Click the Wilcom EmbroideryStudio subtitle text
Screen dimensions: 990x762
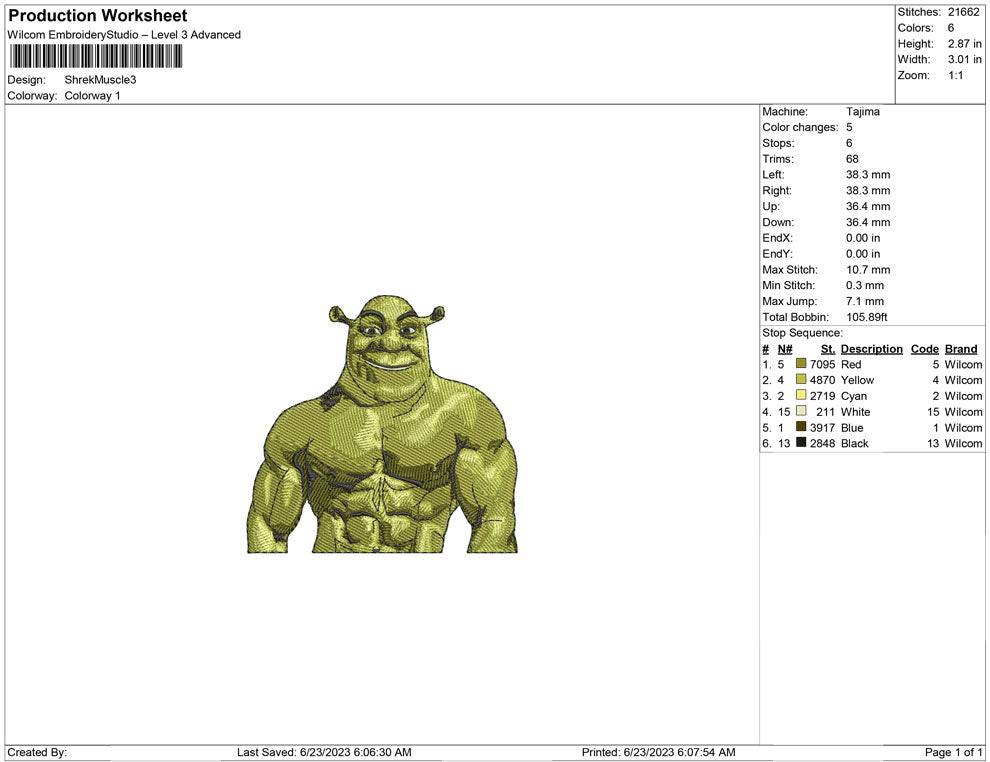point(124,35)
